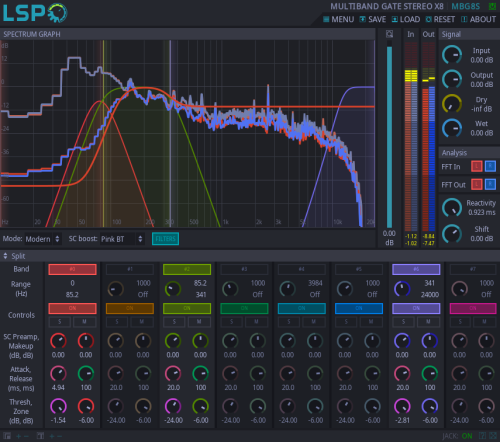Screen dimensions: 500x442
Task: Toggle FFT In right channel R button
Action: pos(490,166)
